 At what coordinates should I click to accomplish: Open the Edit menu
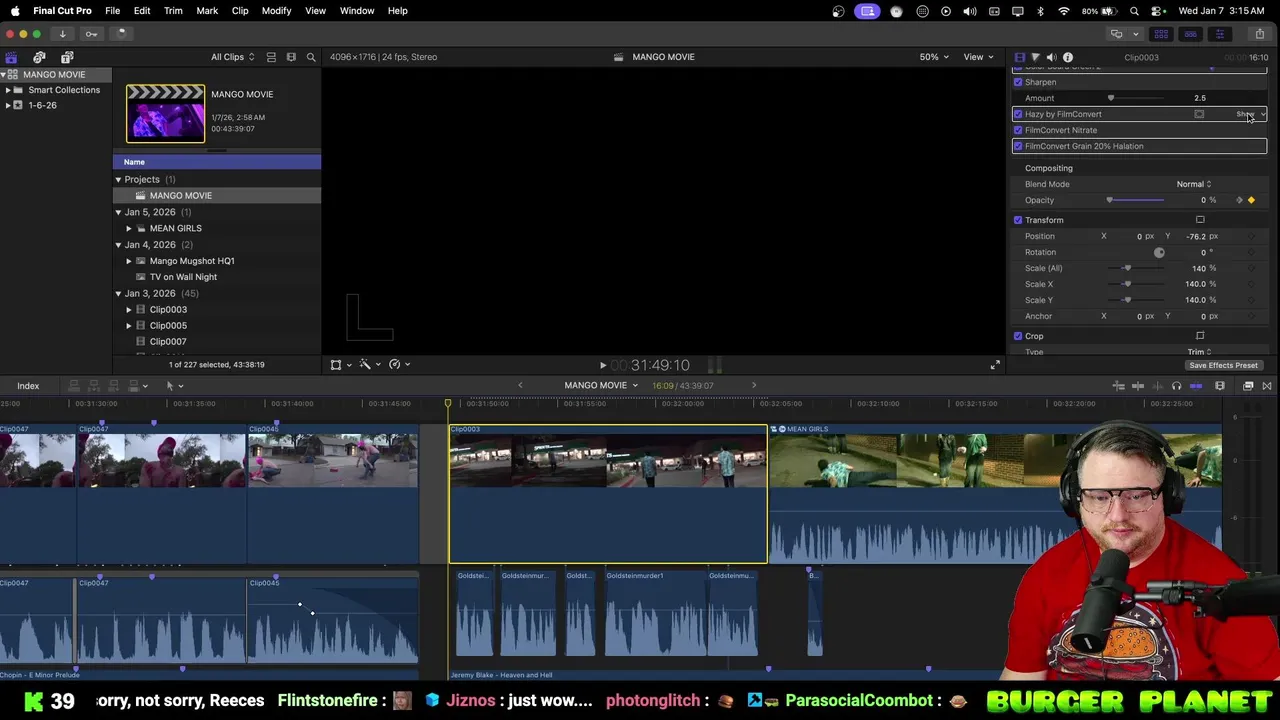click(142, 11)
